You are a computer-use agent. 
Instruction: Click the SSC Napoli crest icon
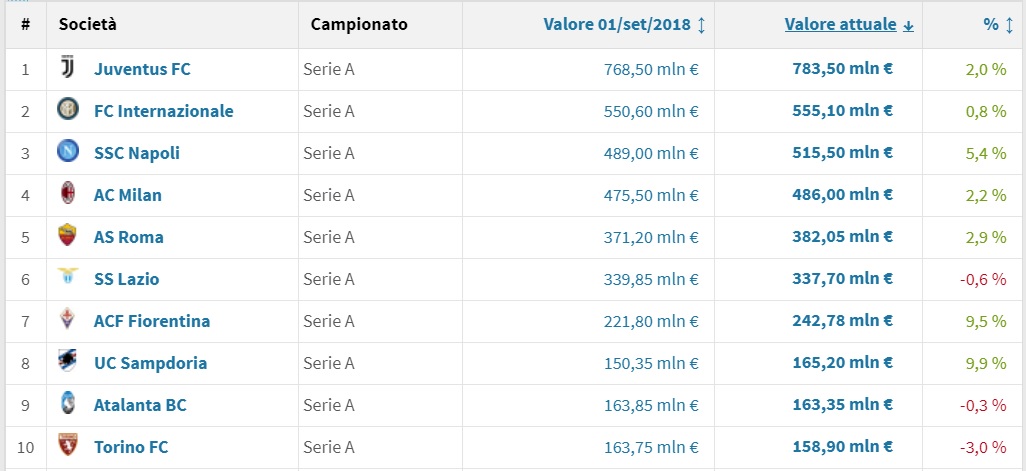67,153
